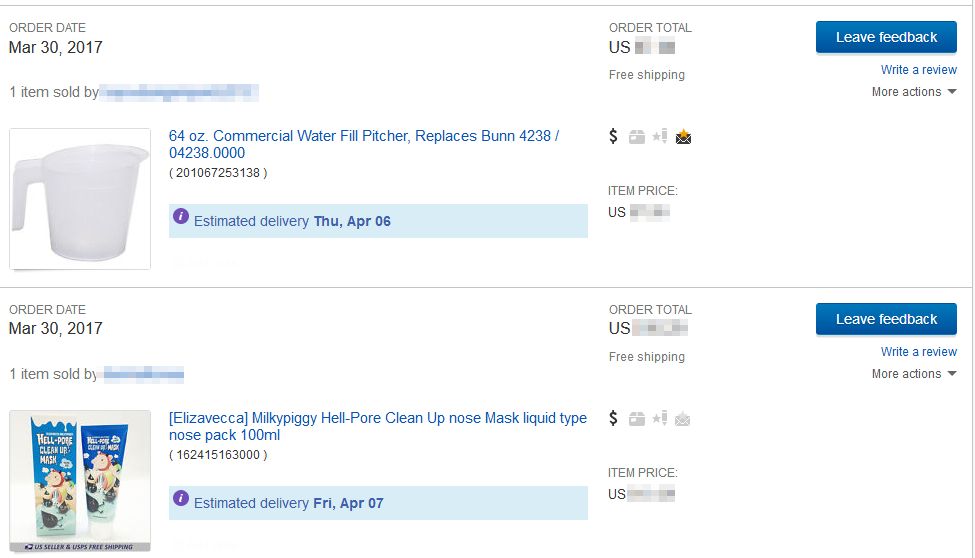The image size is (975, 558).
Task: Click the shipped box icon for Elizavecca order
Action: pyautogui.click(x=636, y=419)
